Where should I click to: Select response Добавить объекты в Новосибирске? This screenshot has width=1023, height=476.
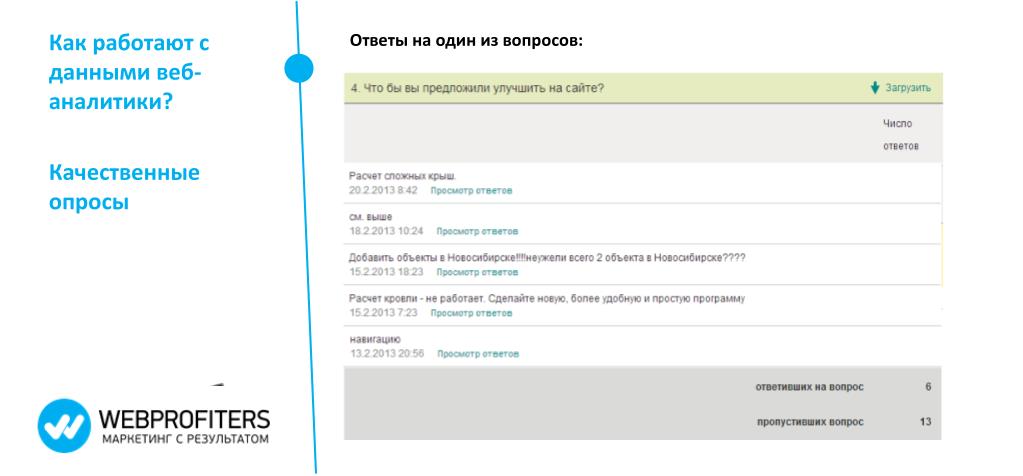(x=547, y=258)
